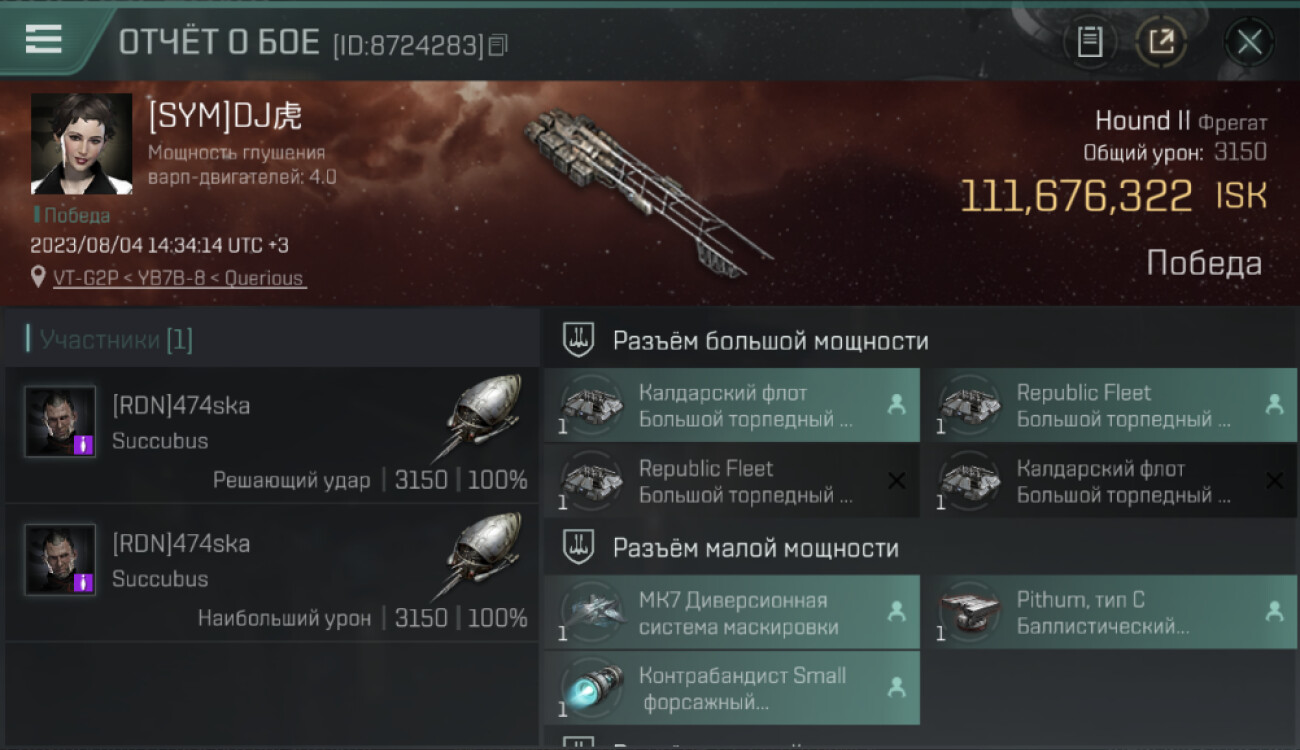
Task: Open the [SYM]DJ pilot portrait
Action: pyautogui.click(x=82, y=144)
